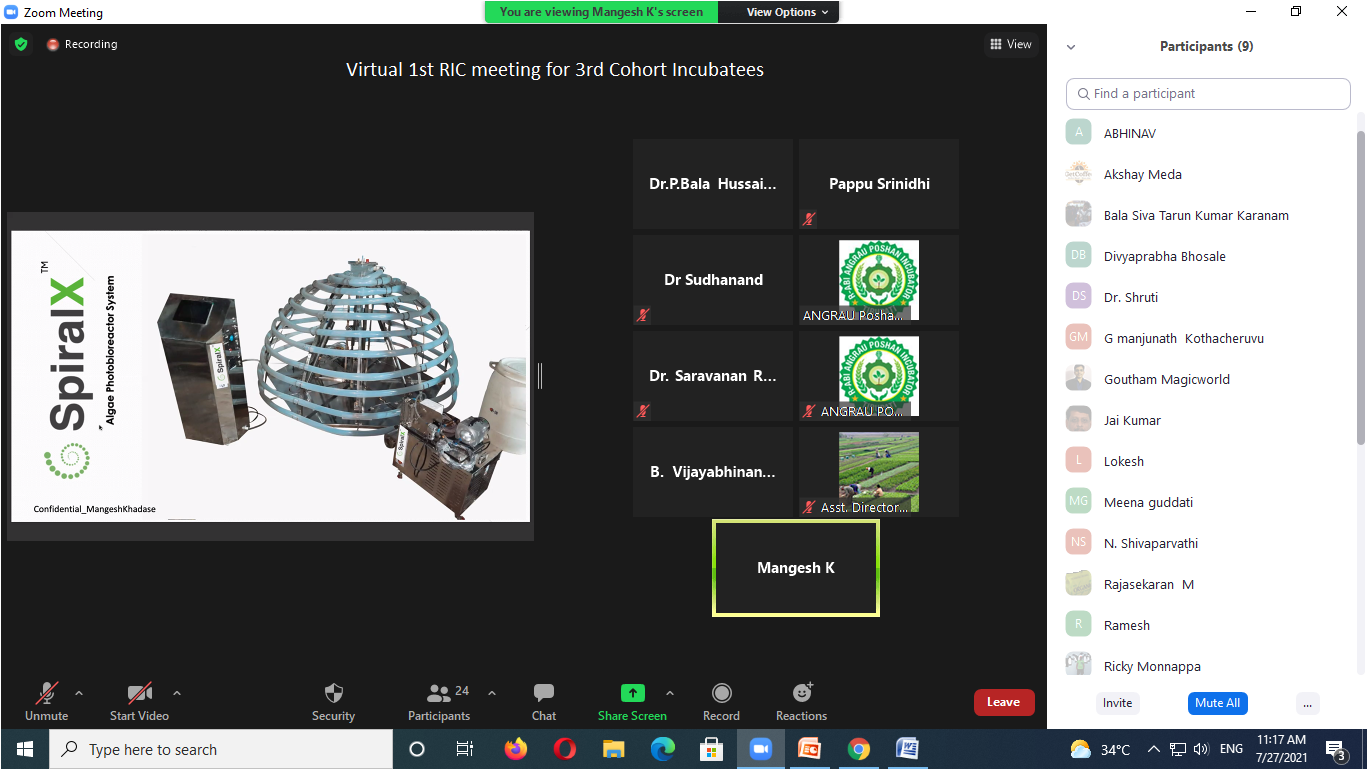This screenshot has width=1368, height=770.
Task: Click the green encryption shield icon
Action: click(21, 44)
